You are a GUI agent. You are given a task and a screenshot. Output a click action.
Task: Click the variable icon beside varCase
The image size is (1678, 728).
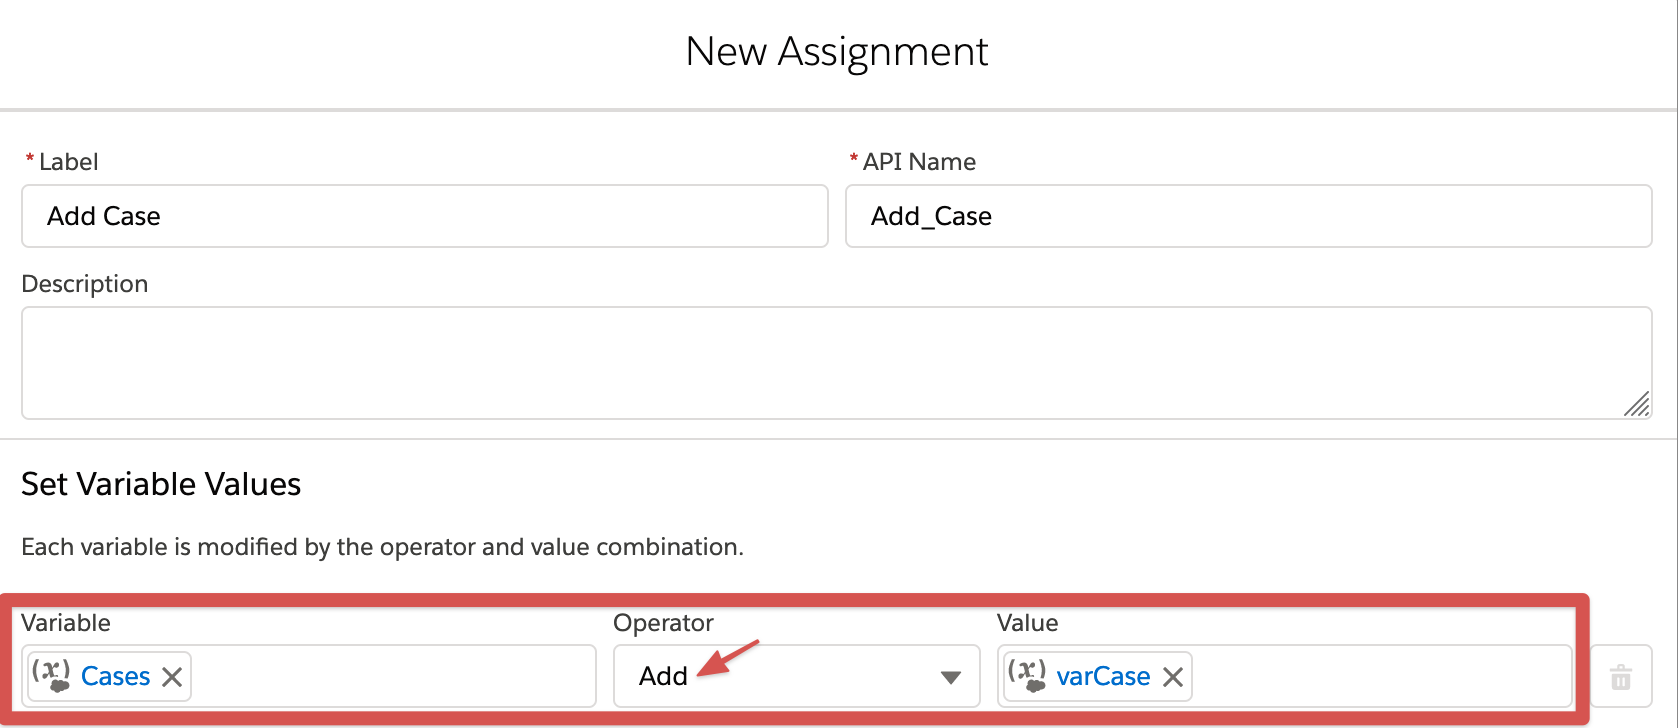click(1026, 675)
